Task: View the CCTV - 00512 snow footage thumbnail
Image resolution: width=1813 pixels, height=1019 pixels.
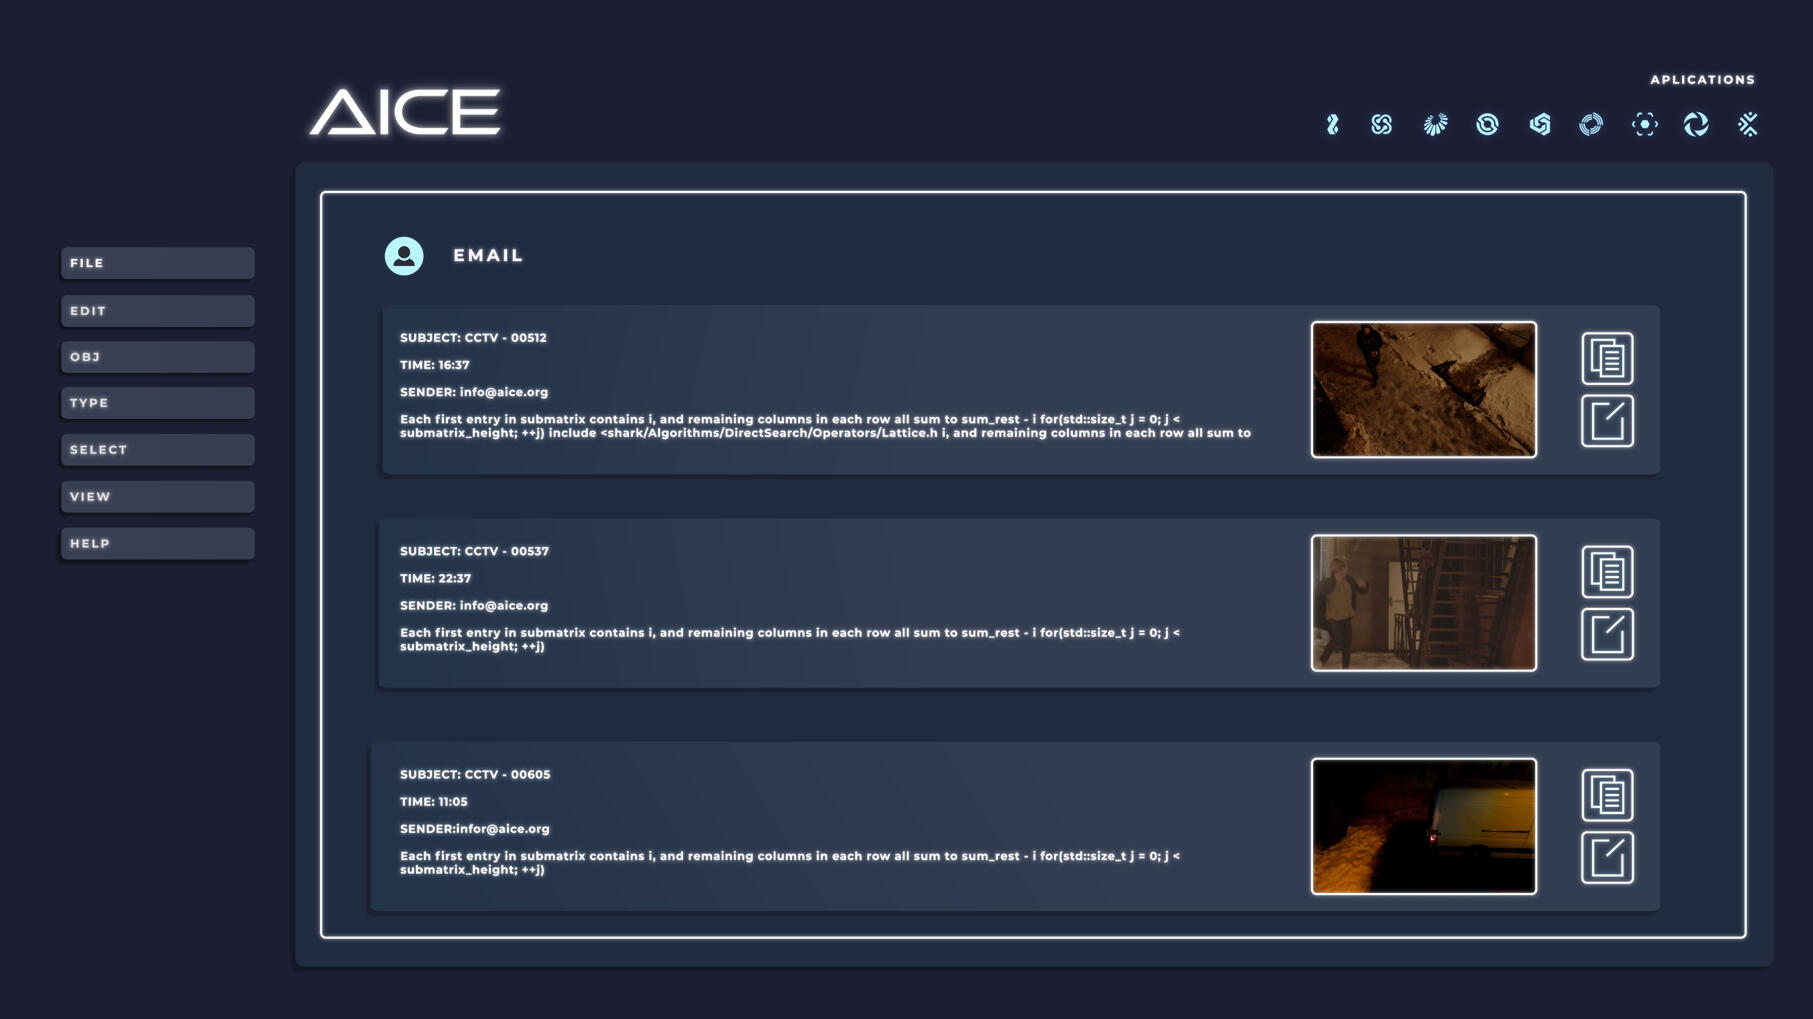Action: click(1423, 389)
